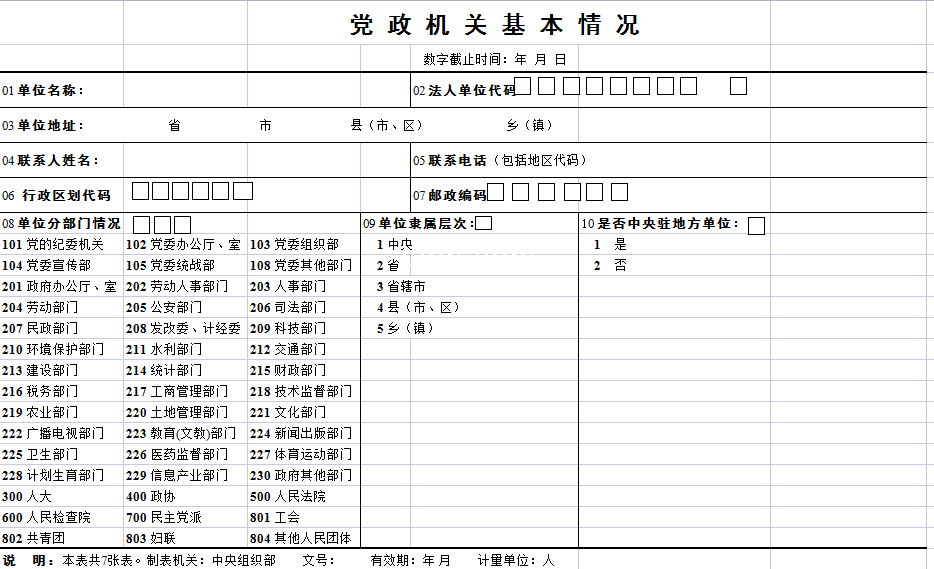Choose option 5 乡（镇） in the hierarchy list
The width and height of the screenshot is (934, 569).
point(405,328)
